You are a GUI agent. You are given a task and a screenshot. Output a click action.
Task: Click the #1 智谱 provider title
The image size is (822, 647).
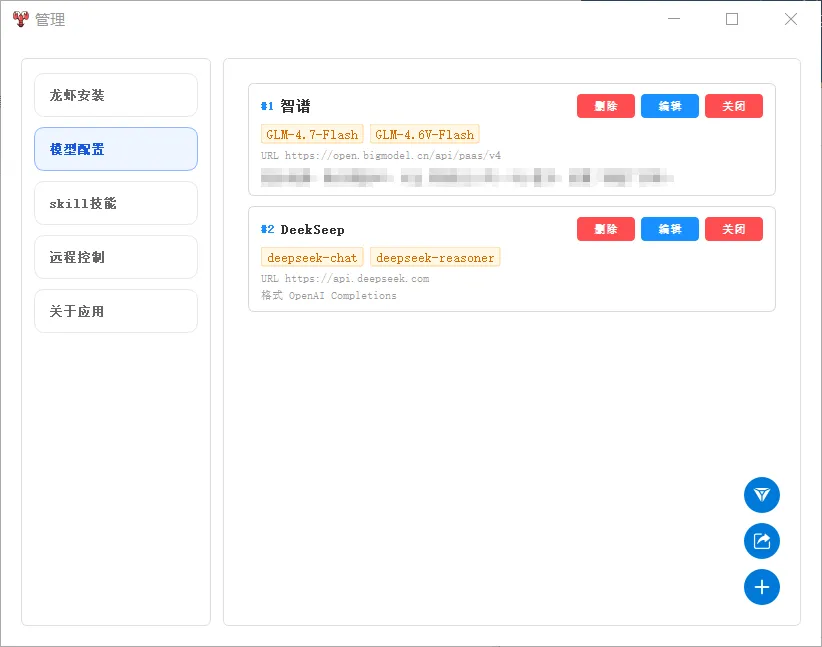click(286, 106)
